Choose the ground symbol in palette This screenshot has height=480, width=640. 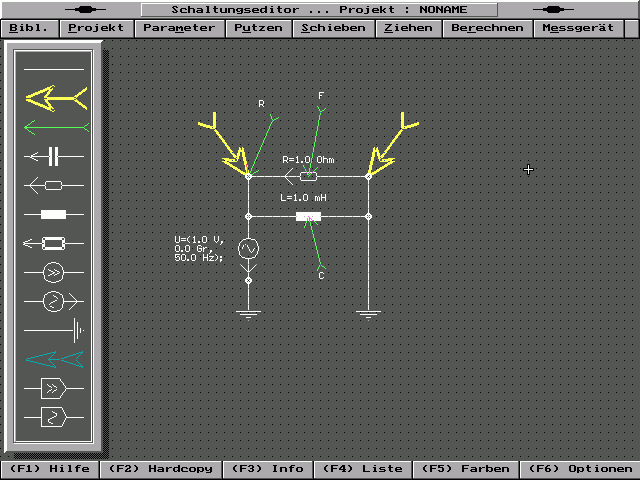54,329
